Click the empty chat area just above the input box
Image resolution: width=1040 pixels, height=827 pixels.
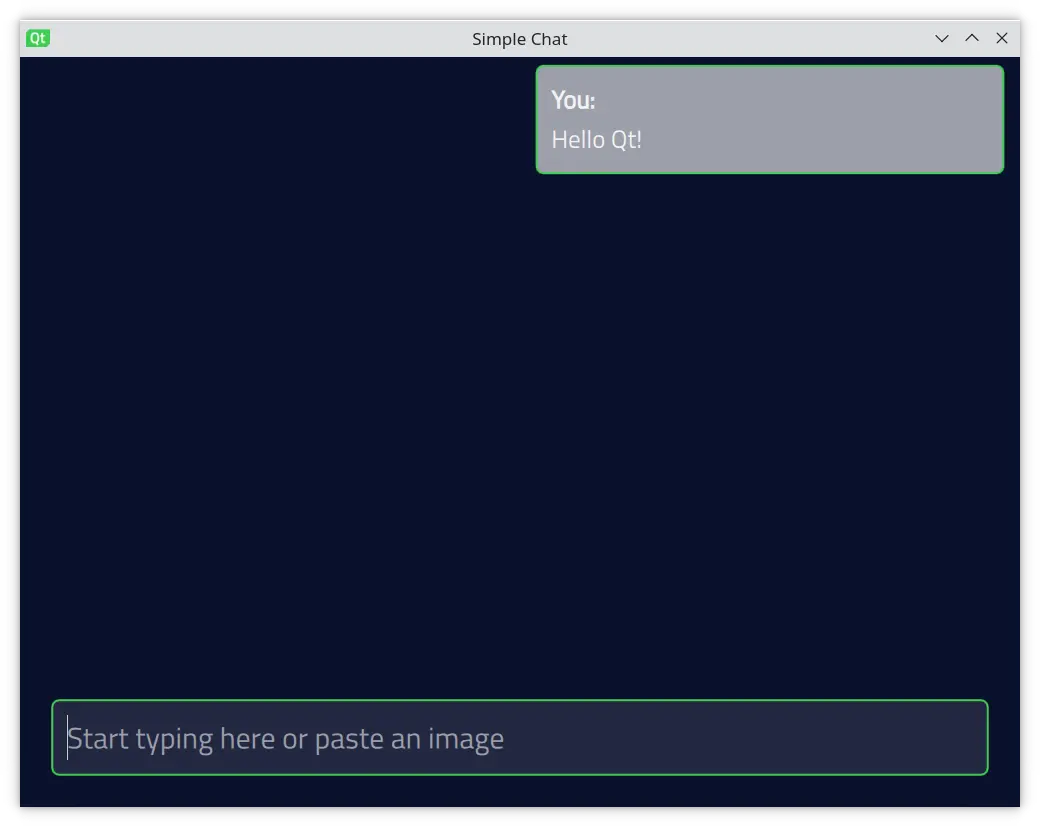click(519, 670)
